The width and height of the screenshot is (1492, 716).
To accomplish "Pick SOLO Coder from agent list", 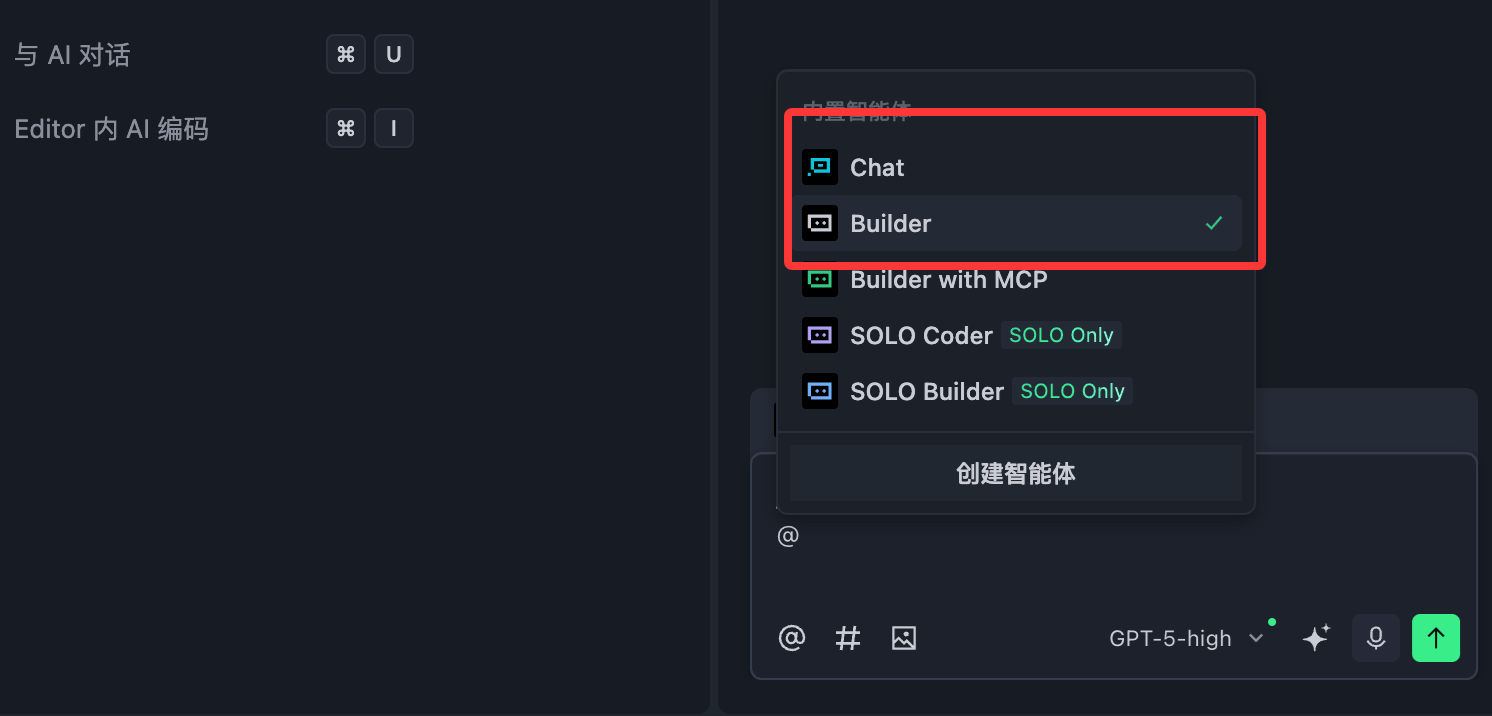I will [x=921, y=335].
